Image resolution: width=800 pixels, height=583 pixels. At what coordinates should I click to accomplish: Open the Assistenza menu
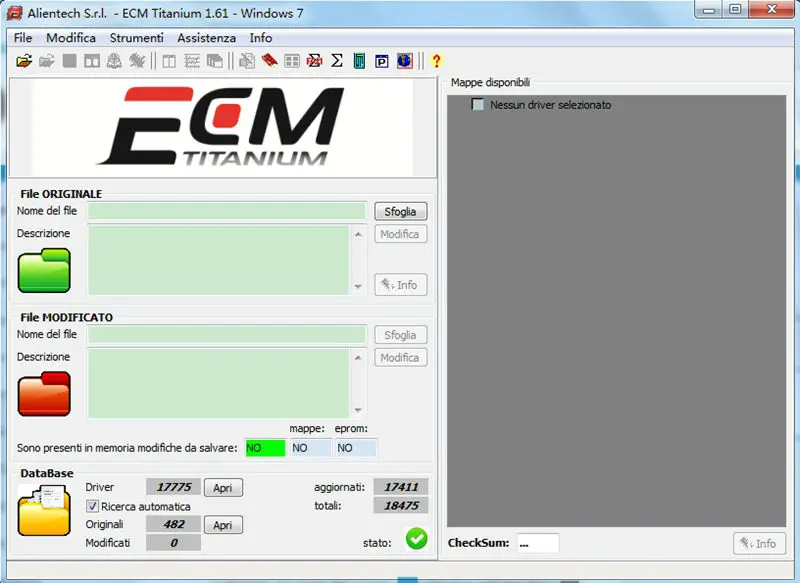(x=207, y=38)
